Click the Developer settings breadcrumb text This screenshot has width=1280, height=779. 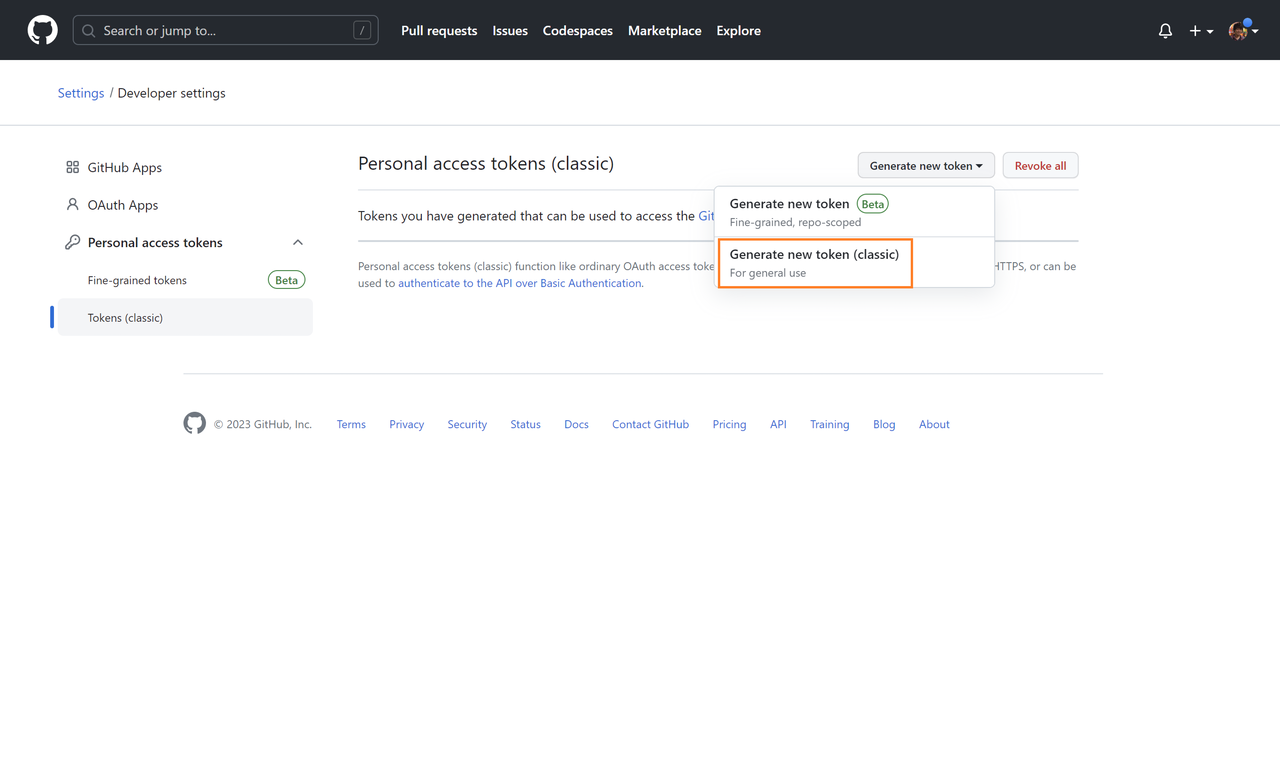(172, 93)
